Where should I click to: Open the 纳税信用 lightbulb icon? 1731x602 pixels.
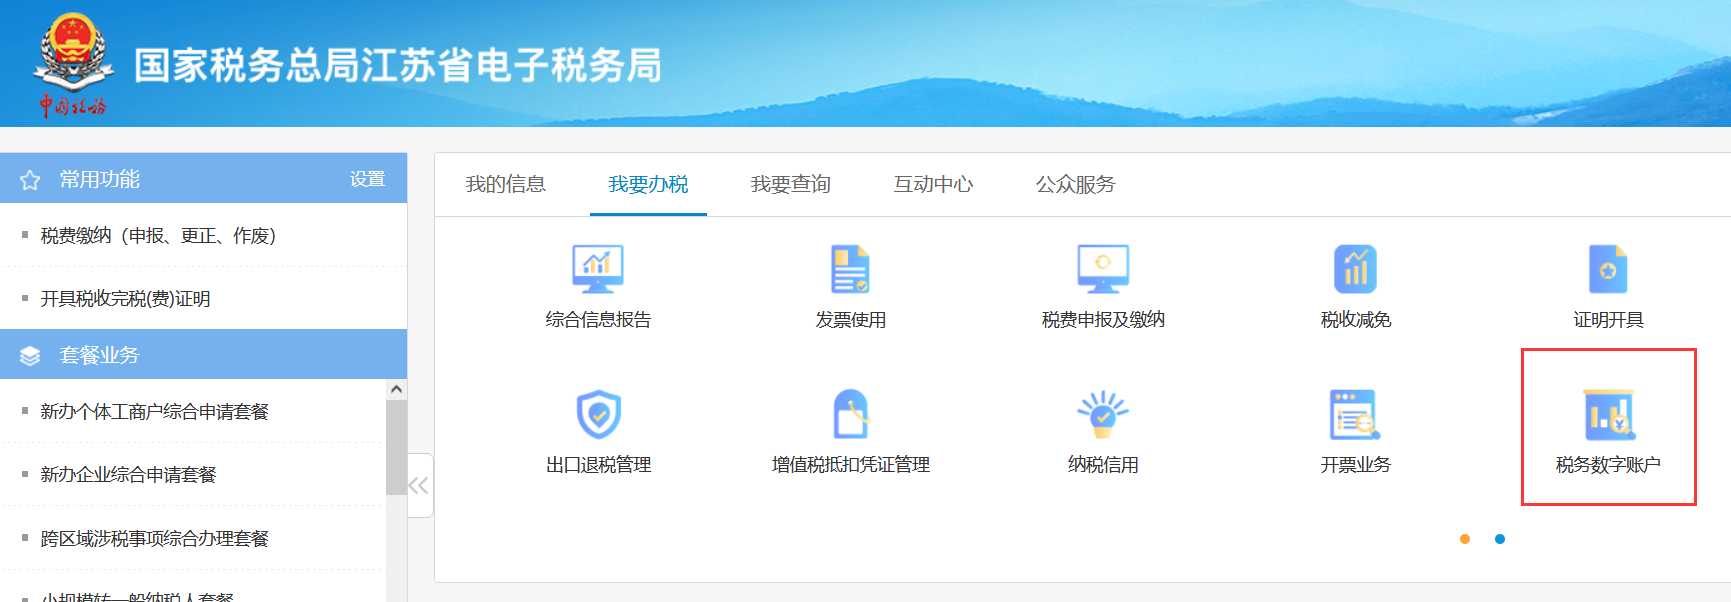coord(1103,413)
